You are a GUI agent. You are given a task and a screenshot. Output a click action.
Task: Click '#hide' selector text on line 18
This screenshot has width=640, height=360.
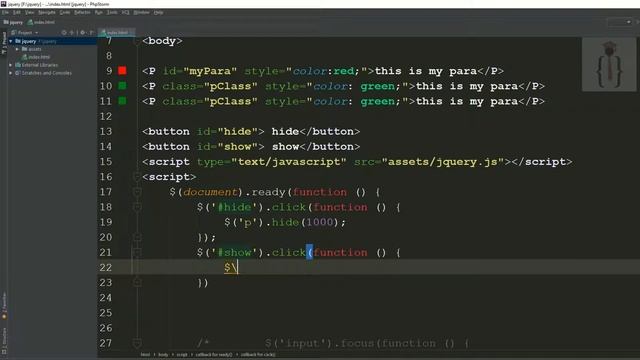coord(234,207)
